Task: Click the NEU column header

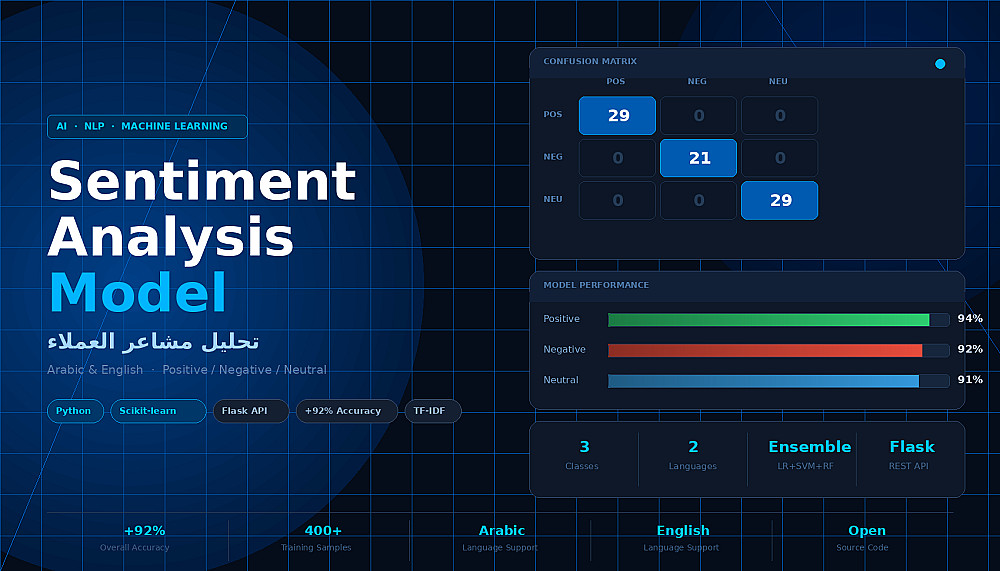Action: click(x=778, y=82)
